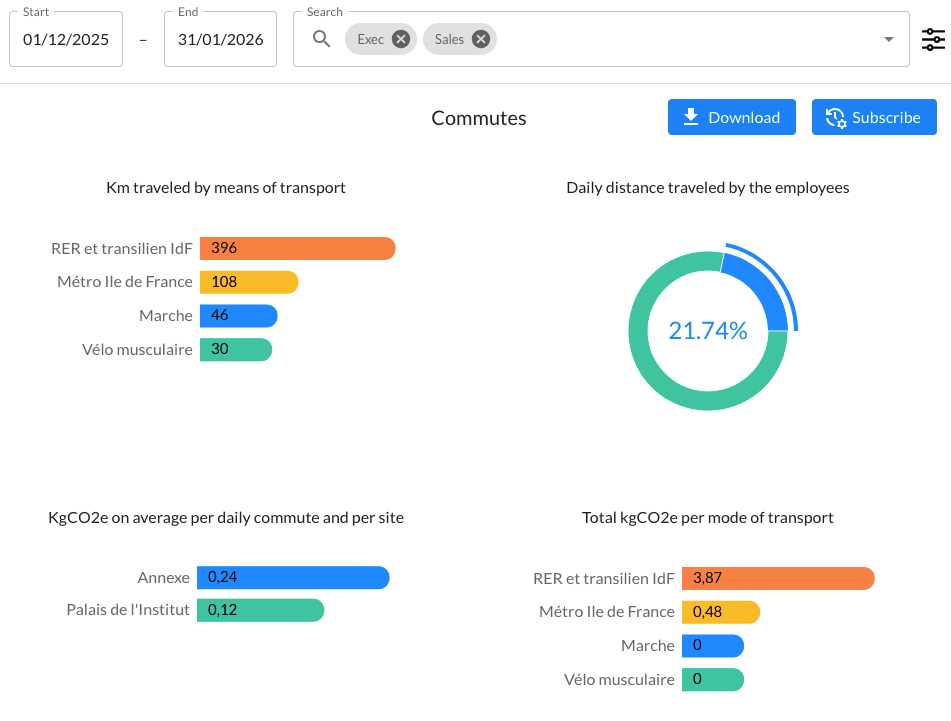951x721 pixels.
Task: Expand the search field dropdown arrow
Action: [x=888, y=41]
